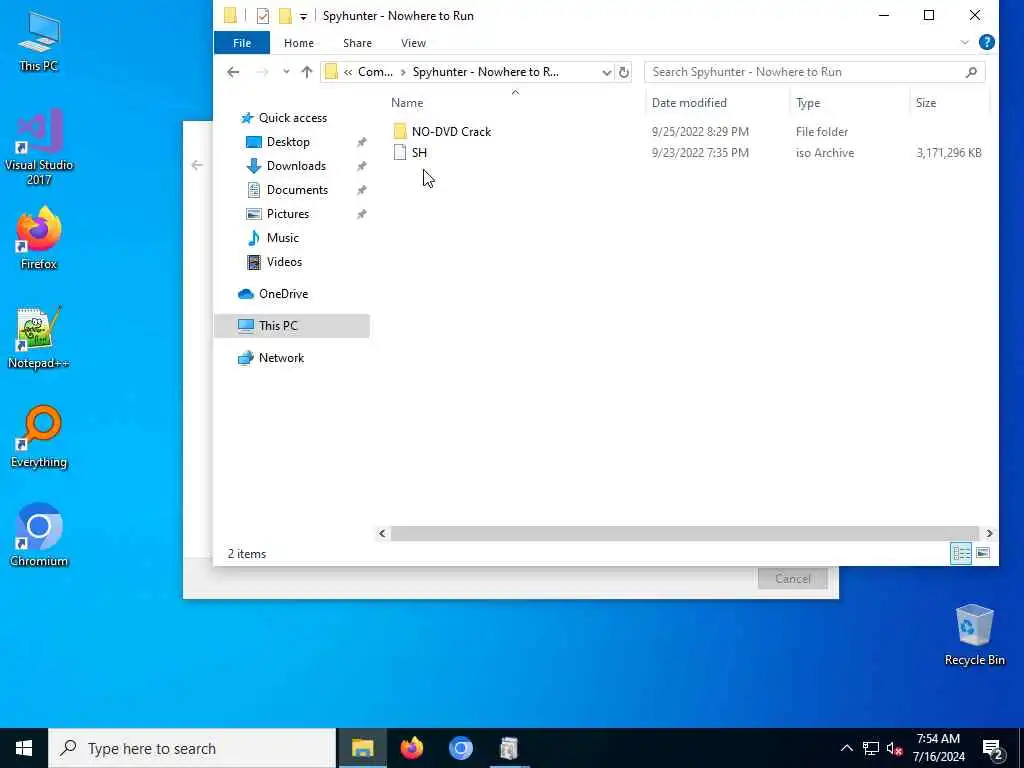This screenshot has width=1024, height=768.
Task: Click the installer app icon in taskbar
Action: coord(509,748)
